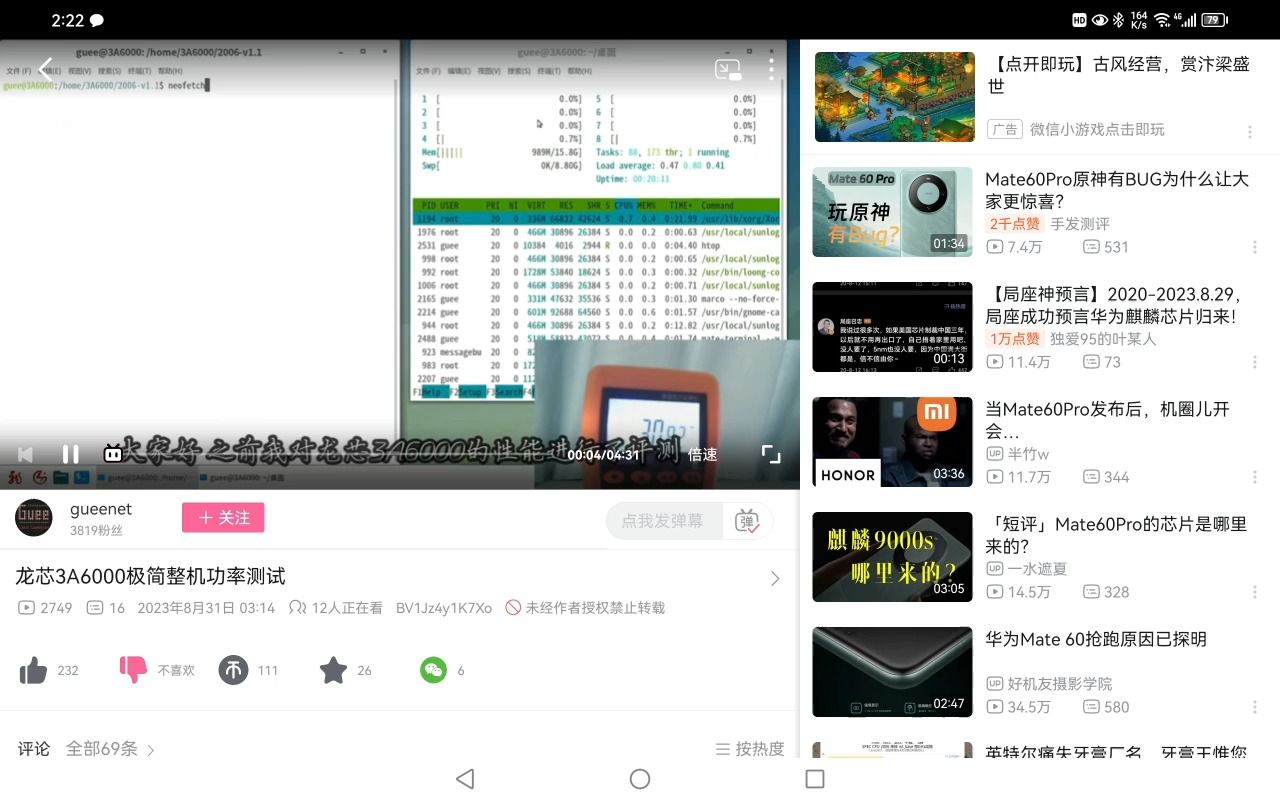The height and width of the screenshot is (800, 1280).
Task: Open Android recent apps square
Action: click(815, 779)
